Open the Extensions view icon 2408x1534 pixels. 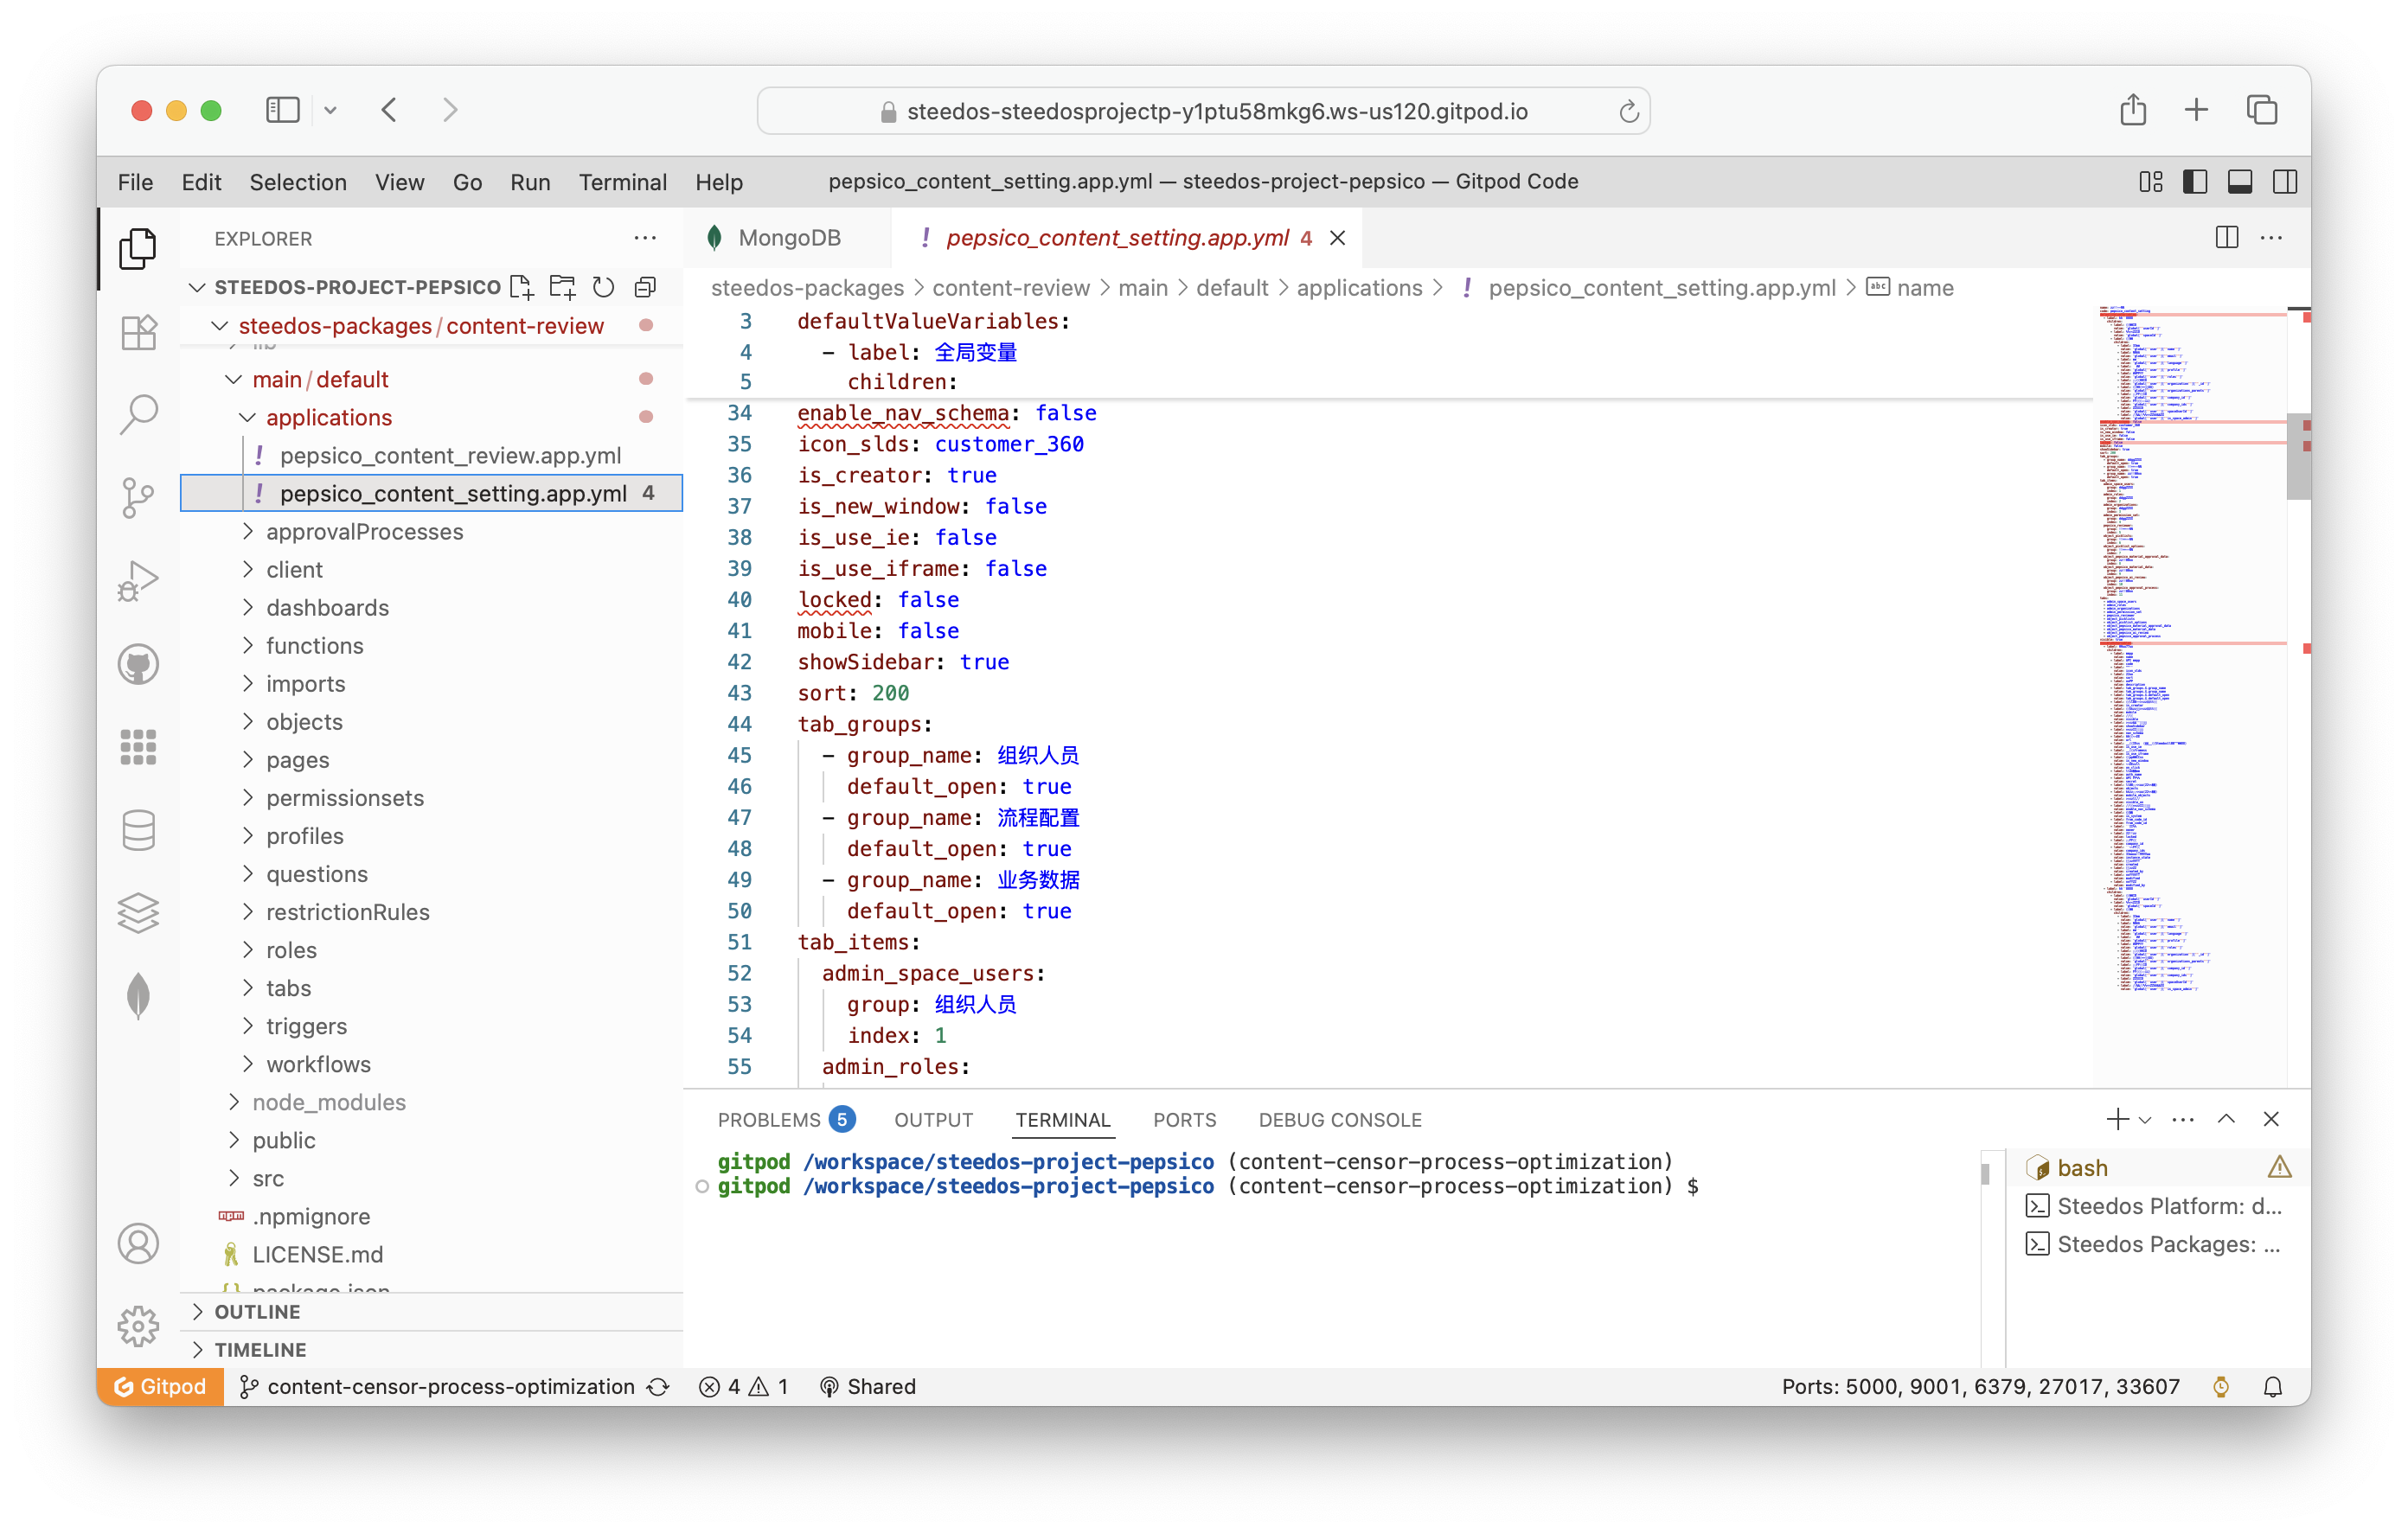(138, 331)
